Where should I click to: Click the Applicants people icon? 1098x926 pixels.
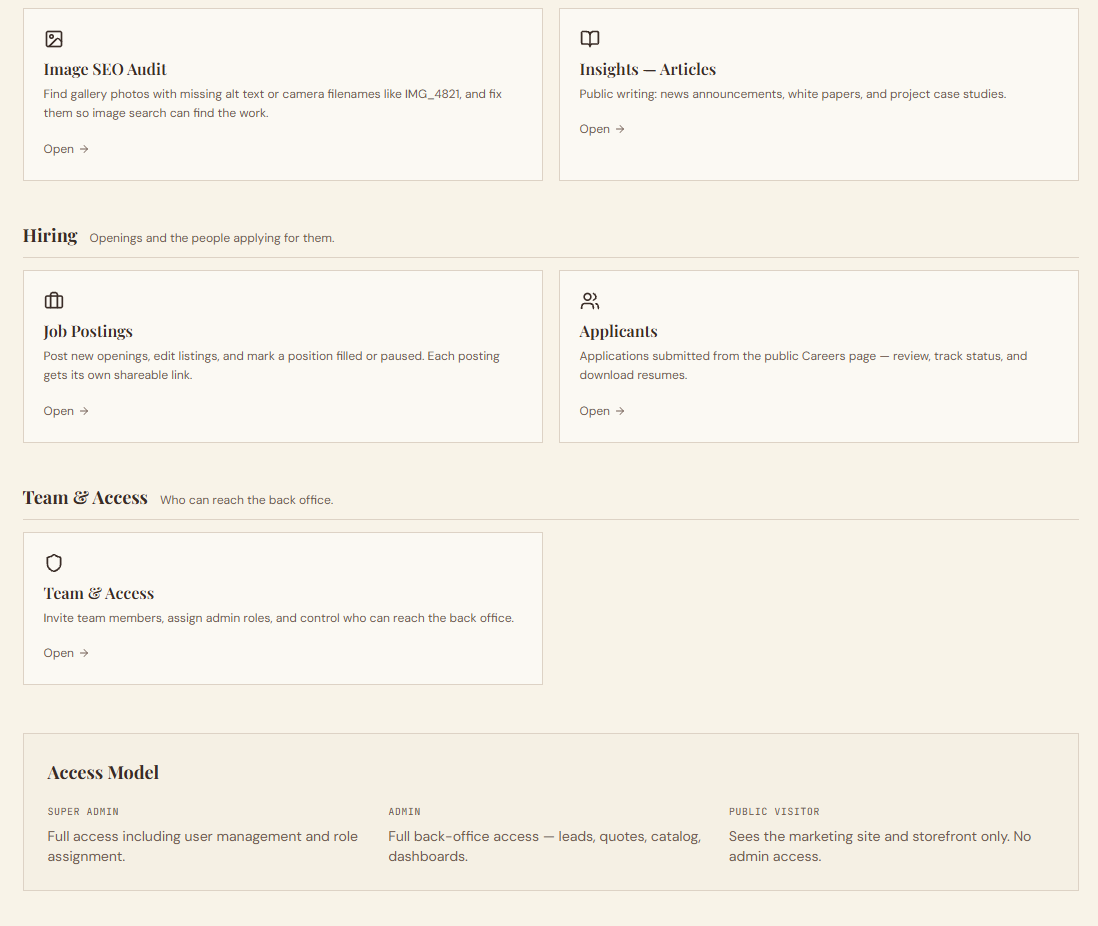[x=590, y=301]
